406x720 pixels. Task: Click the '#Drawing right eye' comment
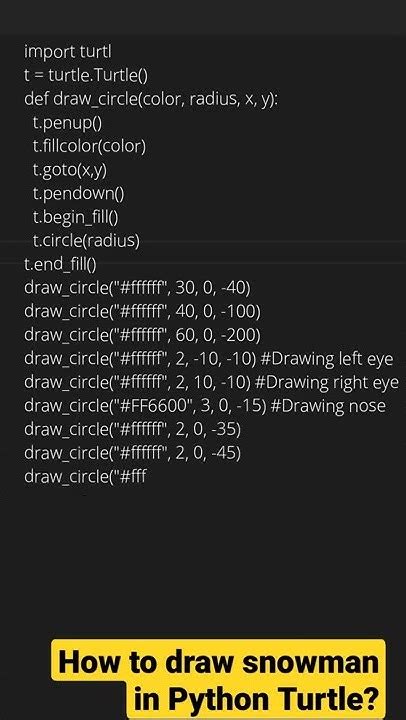coord(329,382)
